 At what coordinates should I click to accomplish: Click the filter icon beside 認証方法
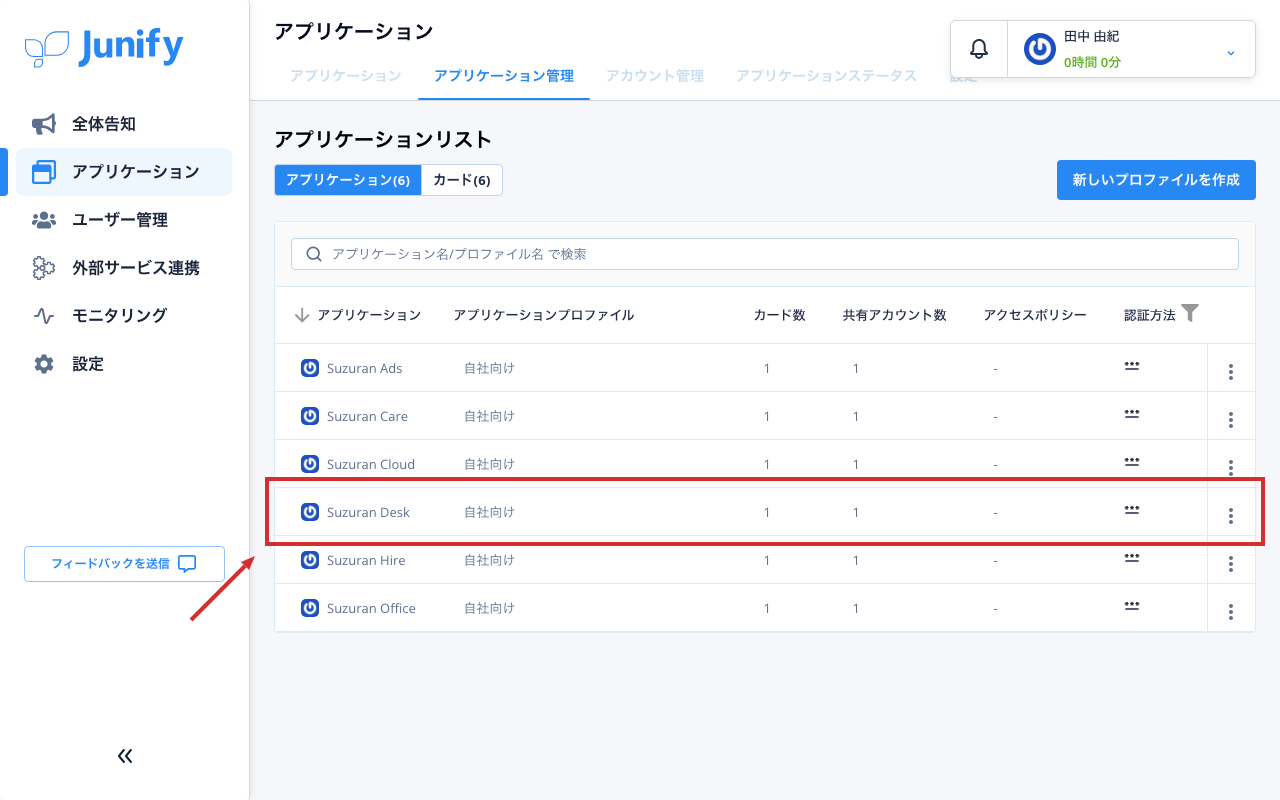[x=1189, y=313]
